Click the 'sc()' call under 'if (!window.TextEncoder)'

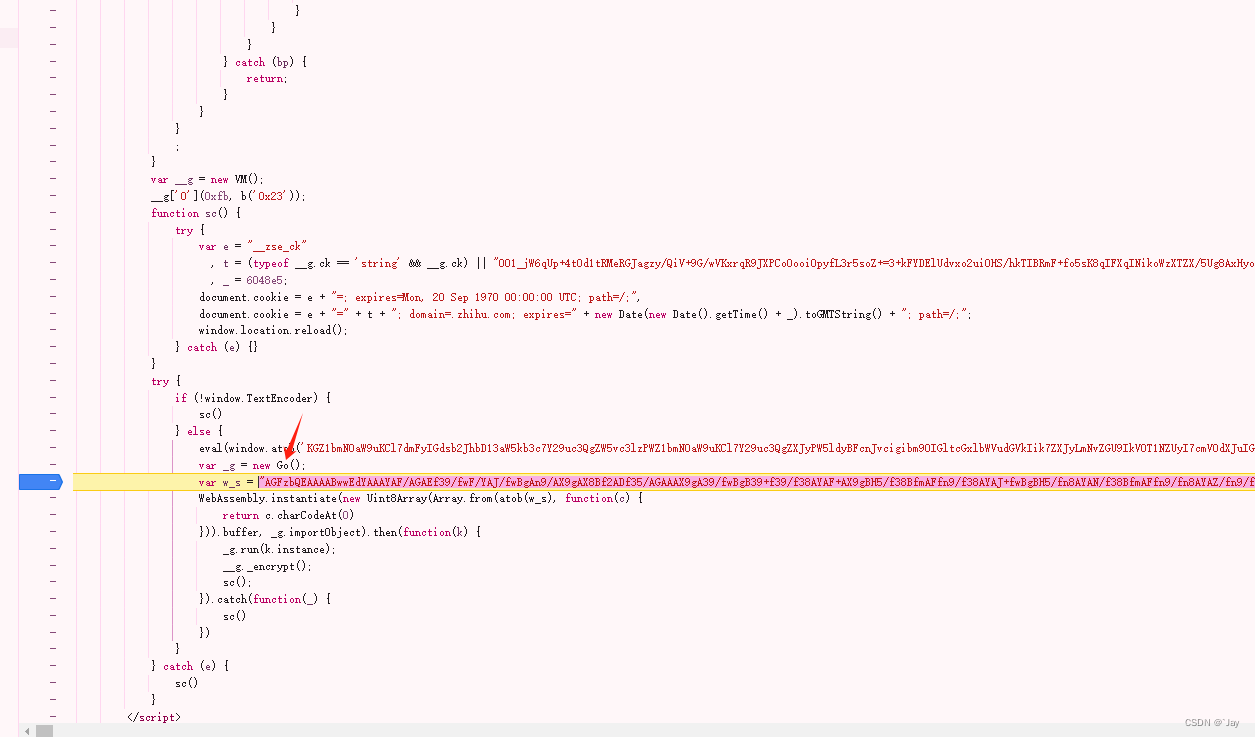click(210, 414)
